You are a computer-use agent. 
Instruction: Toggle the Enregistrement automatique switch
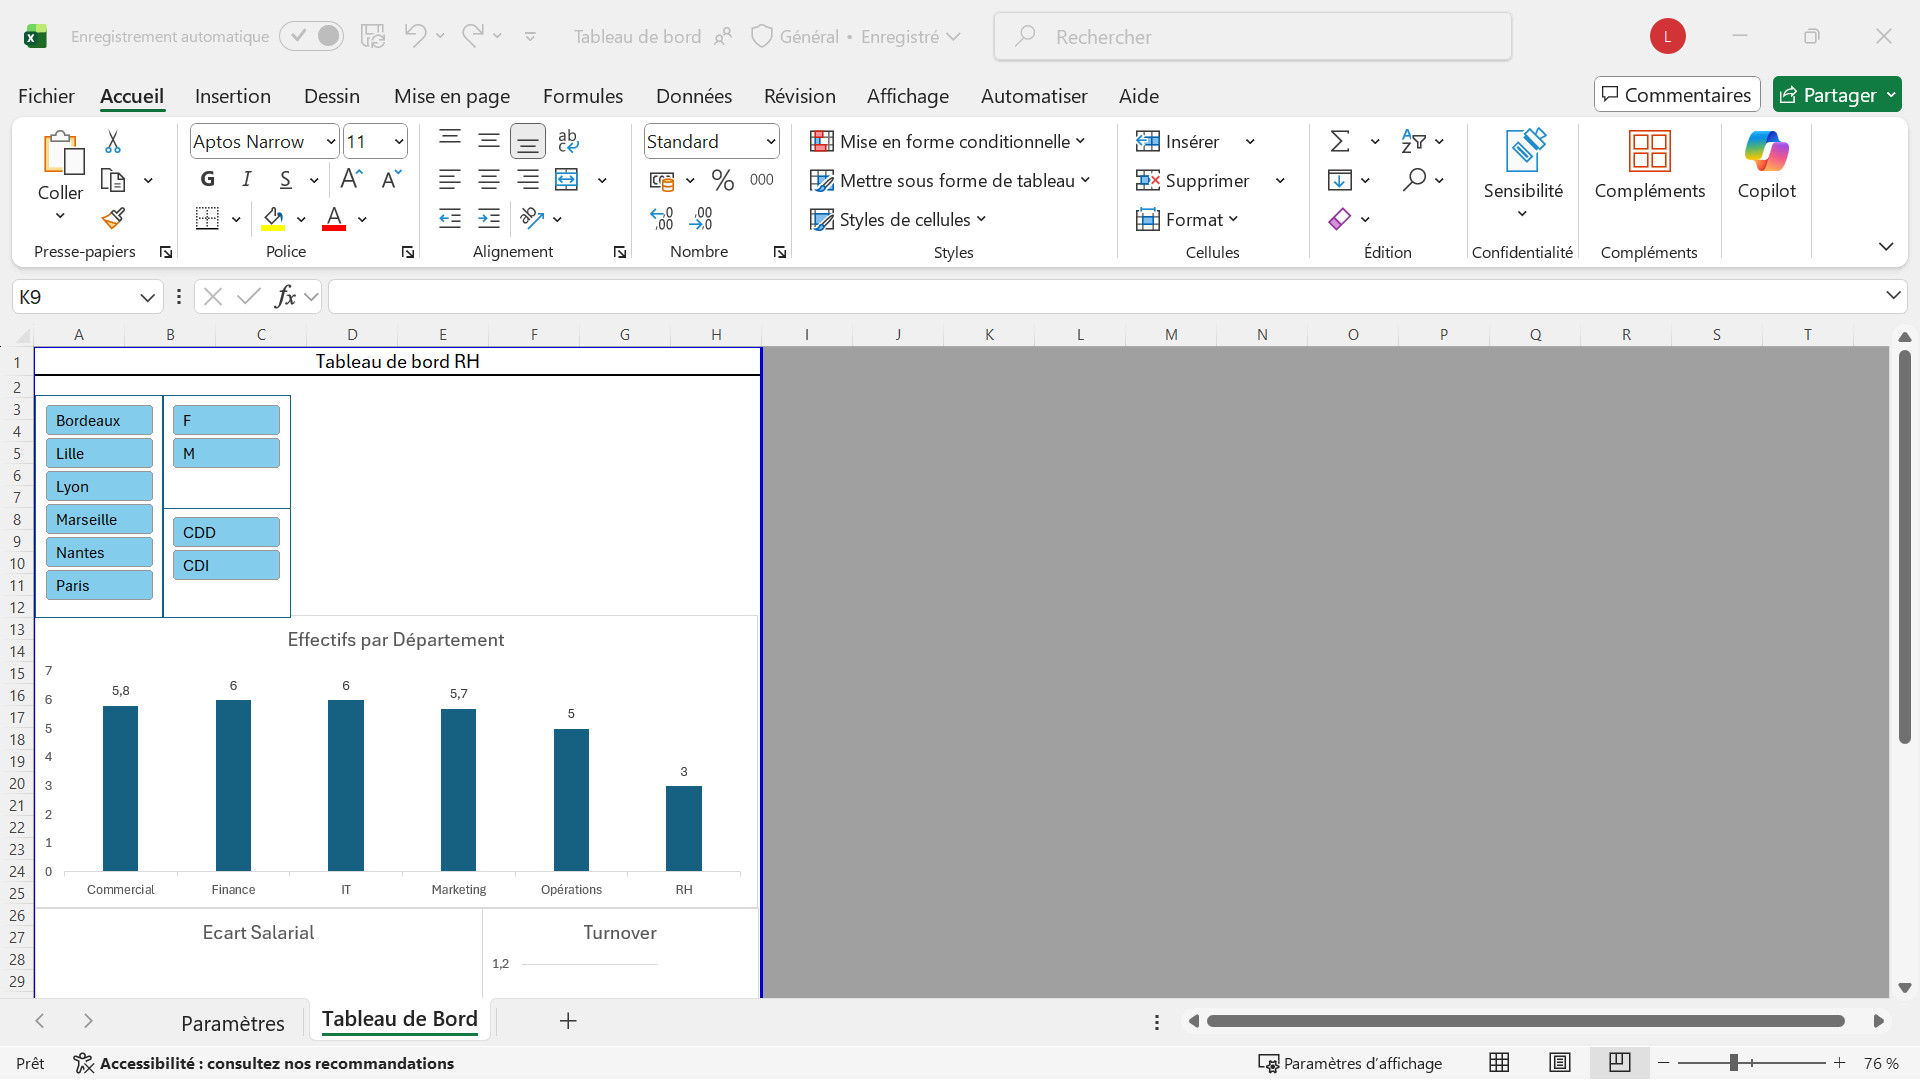(x=311, y=36)
